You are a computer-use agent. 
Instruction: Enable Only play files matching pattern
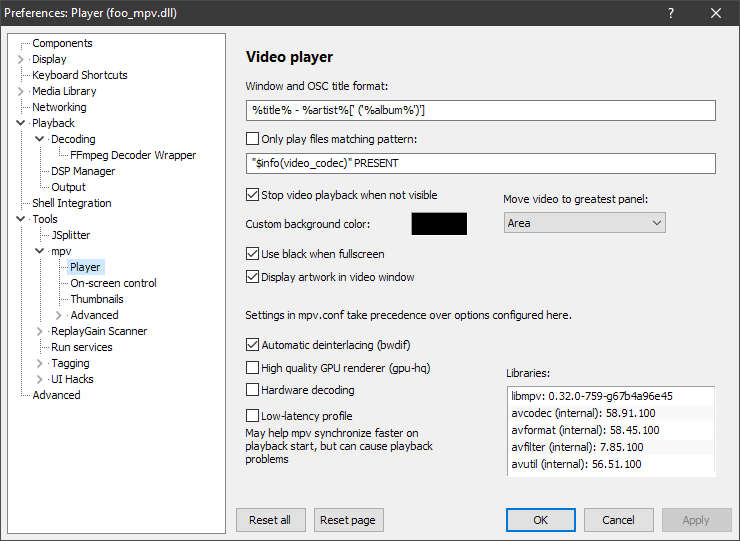252,139
